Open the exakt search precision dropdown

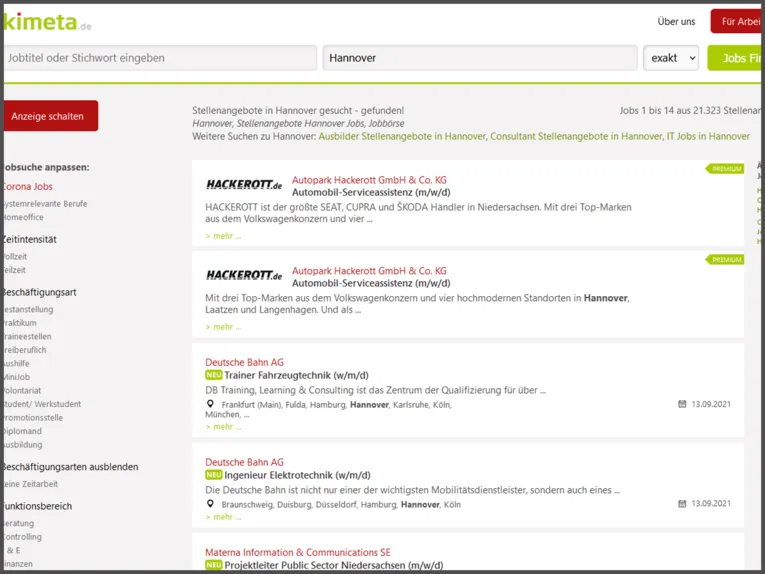tap(671, 58)
